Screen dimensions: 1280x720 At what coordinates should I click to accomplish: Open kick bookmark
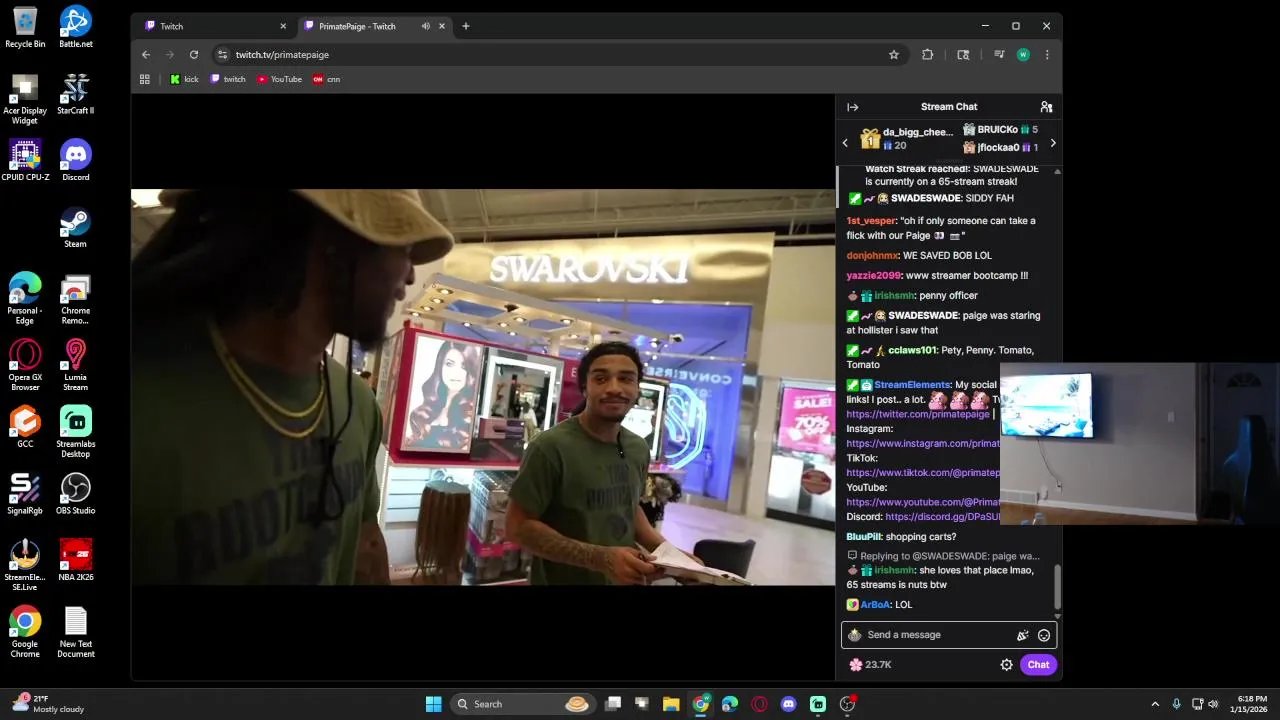[184, 79]
